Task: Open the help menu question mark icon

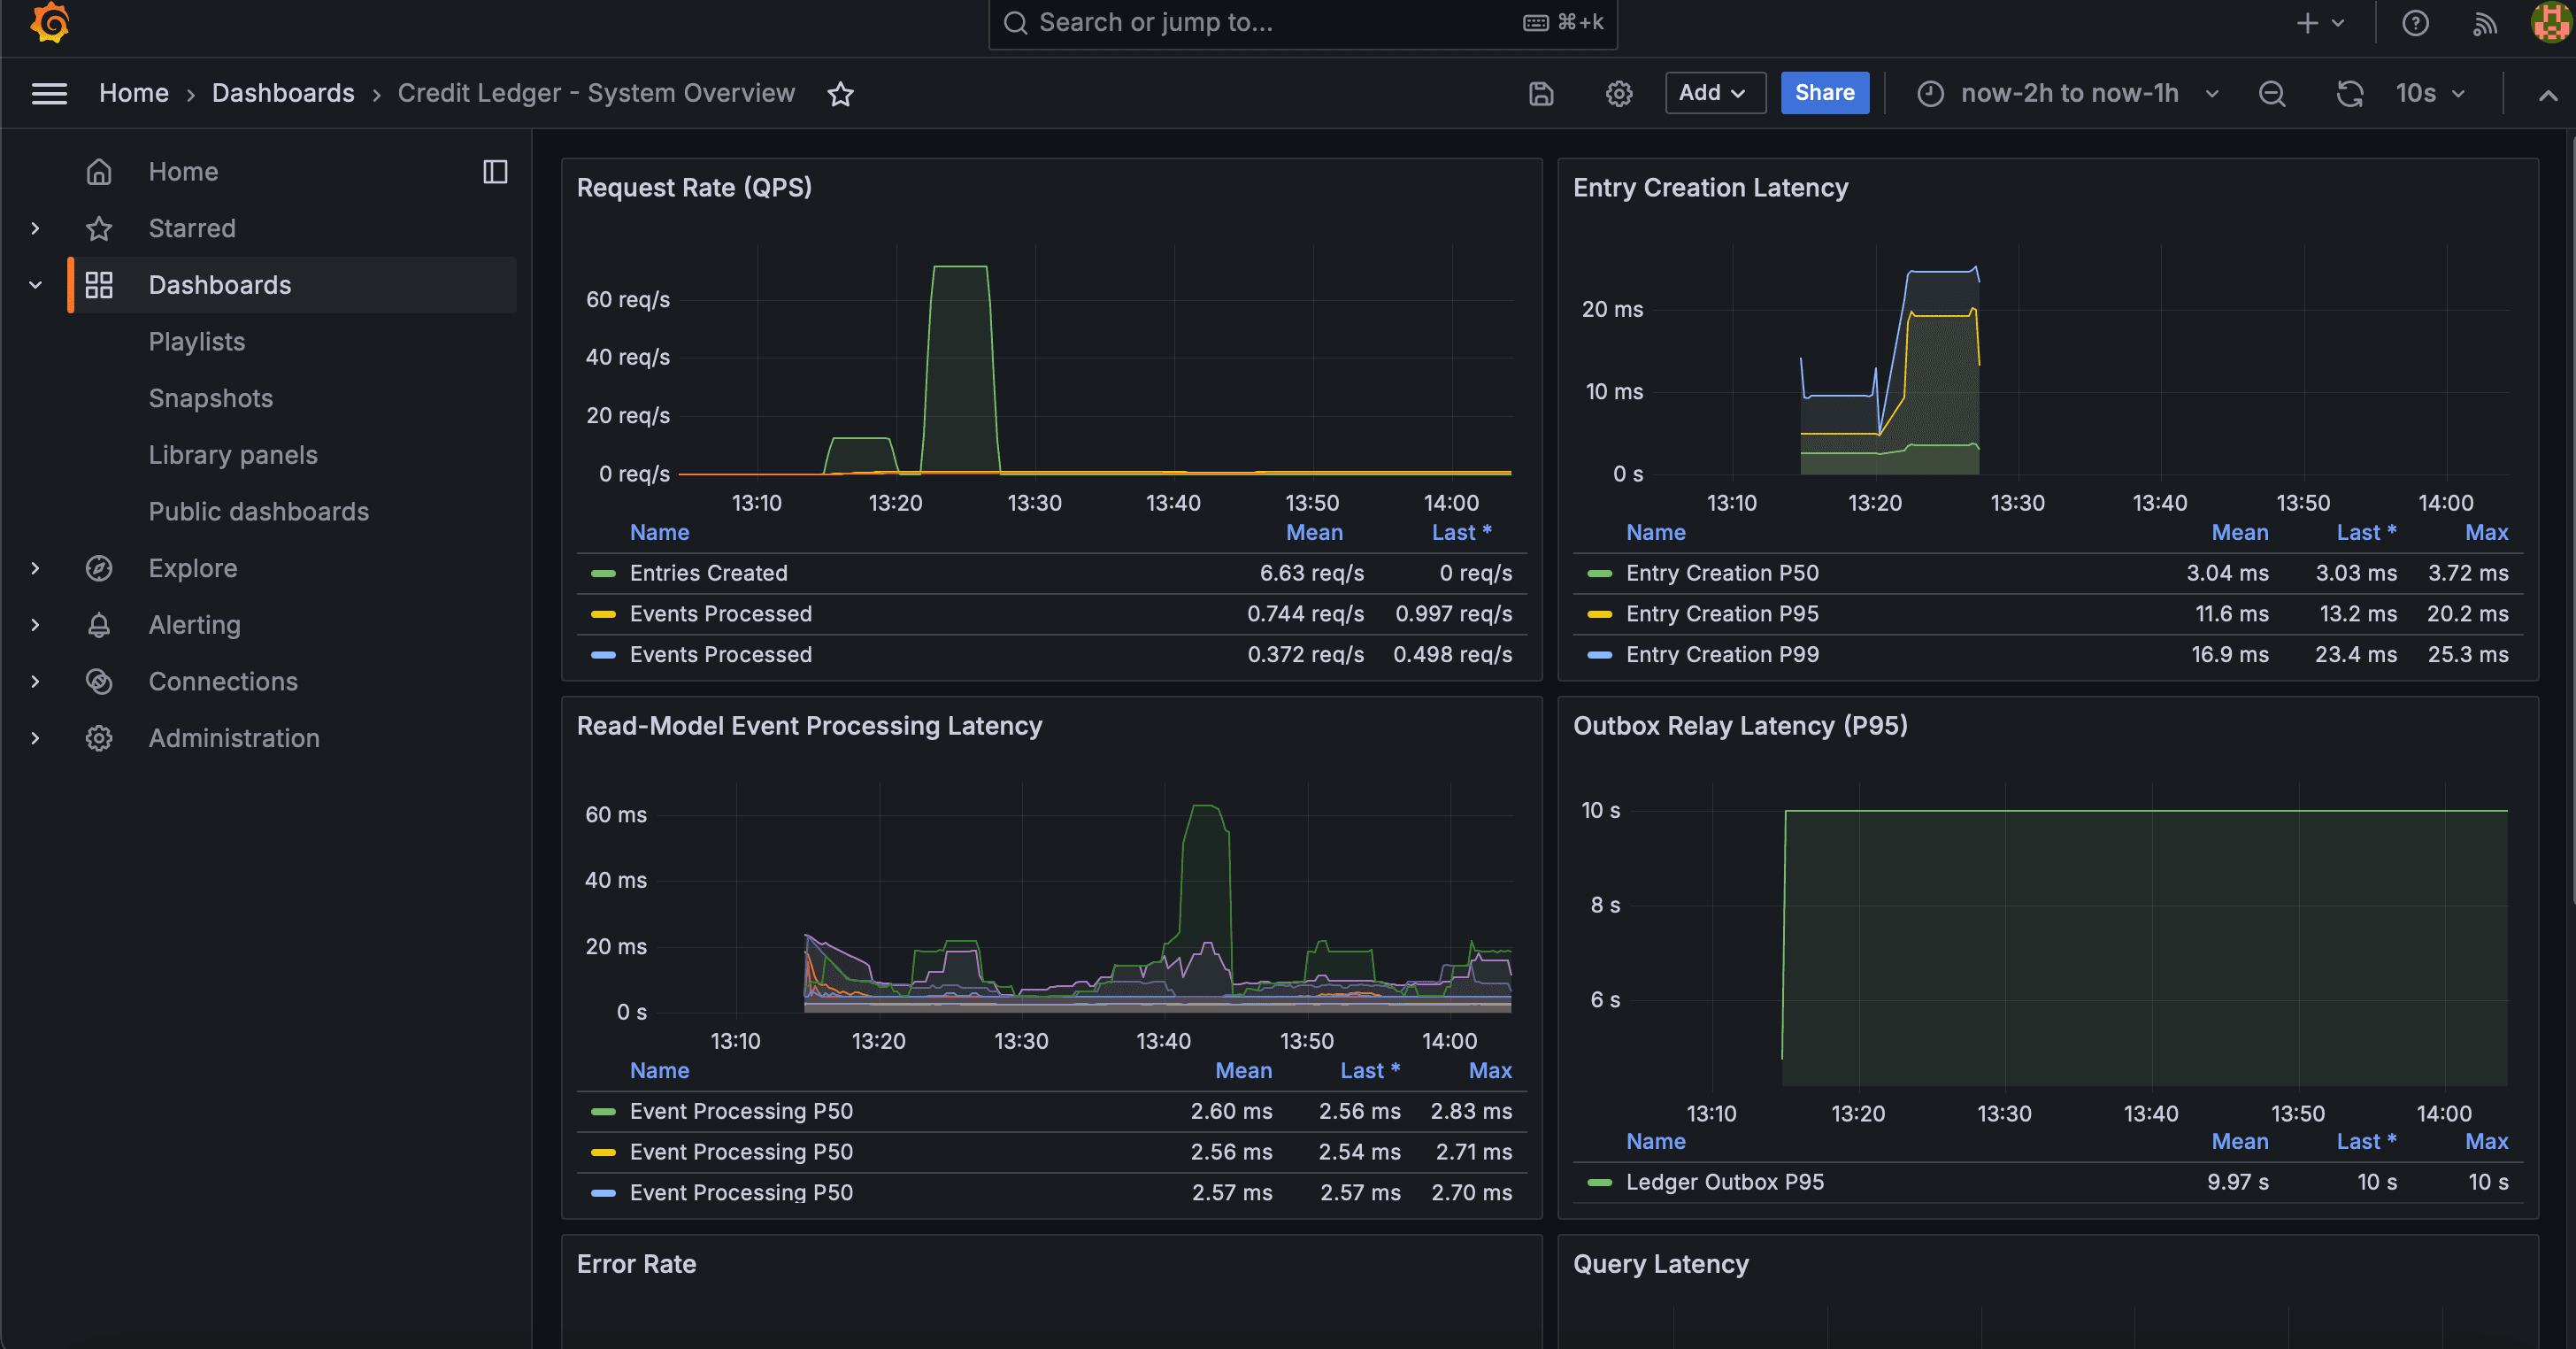Action: 2415,22
